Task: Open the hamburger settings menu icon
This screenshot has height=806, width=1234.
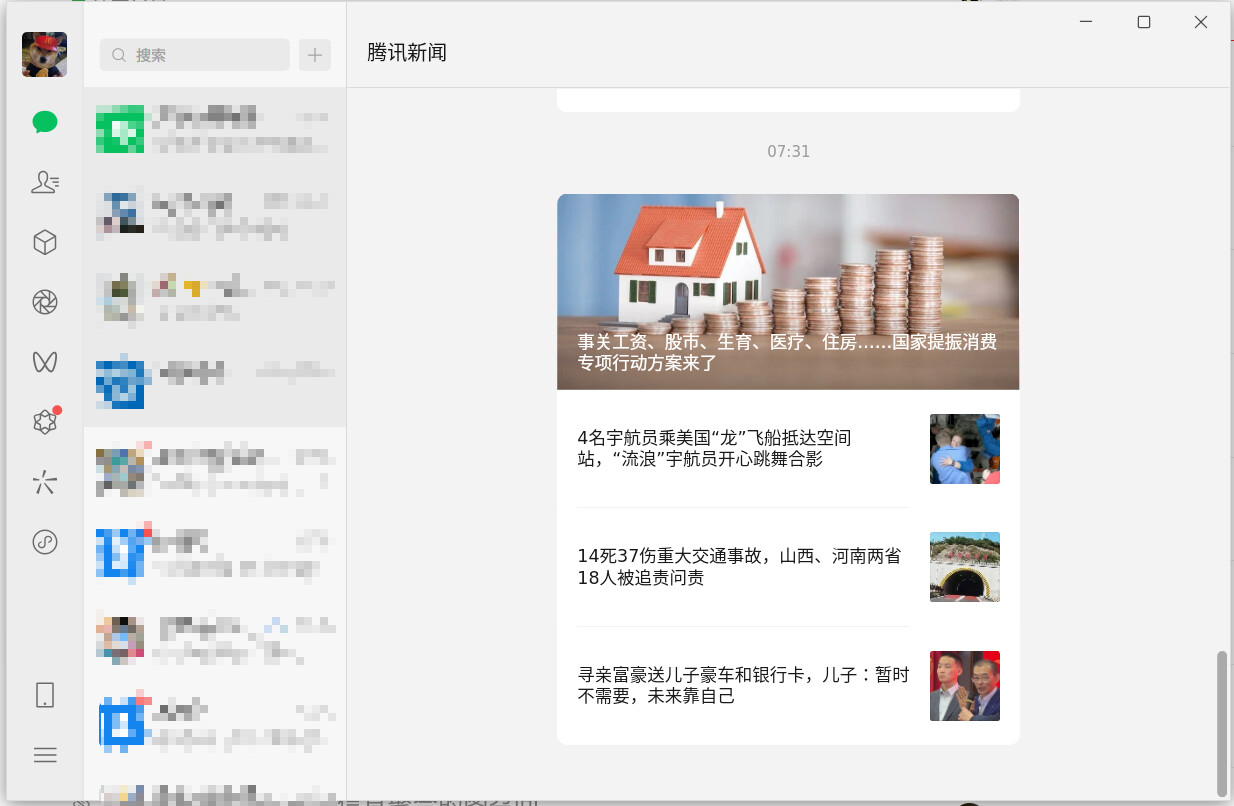Action: click(45, 755)
